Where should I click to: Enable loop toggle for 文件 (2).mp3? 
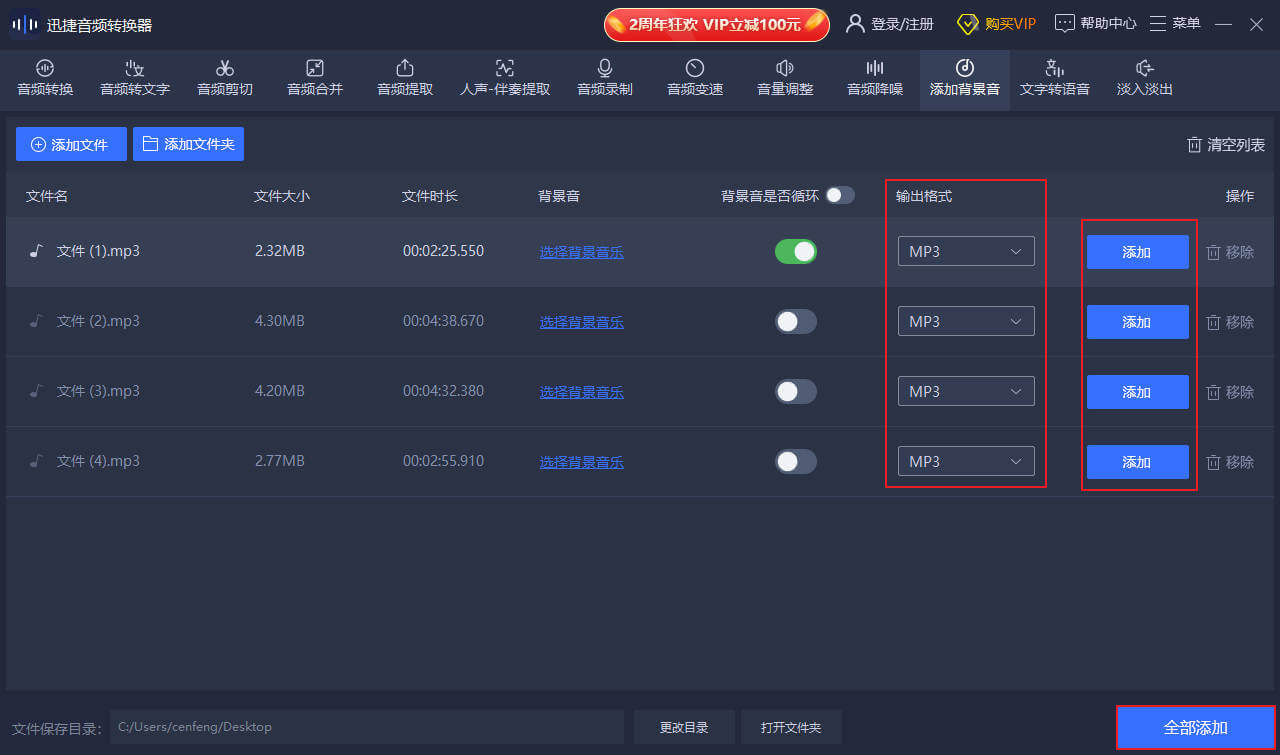click(x=796, y=321)
